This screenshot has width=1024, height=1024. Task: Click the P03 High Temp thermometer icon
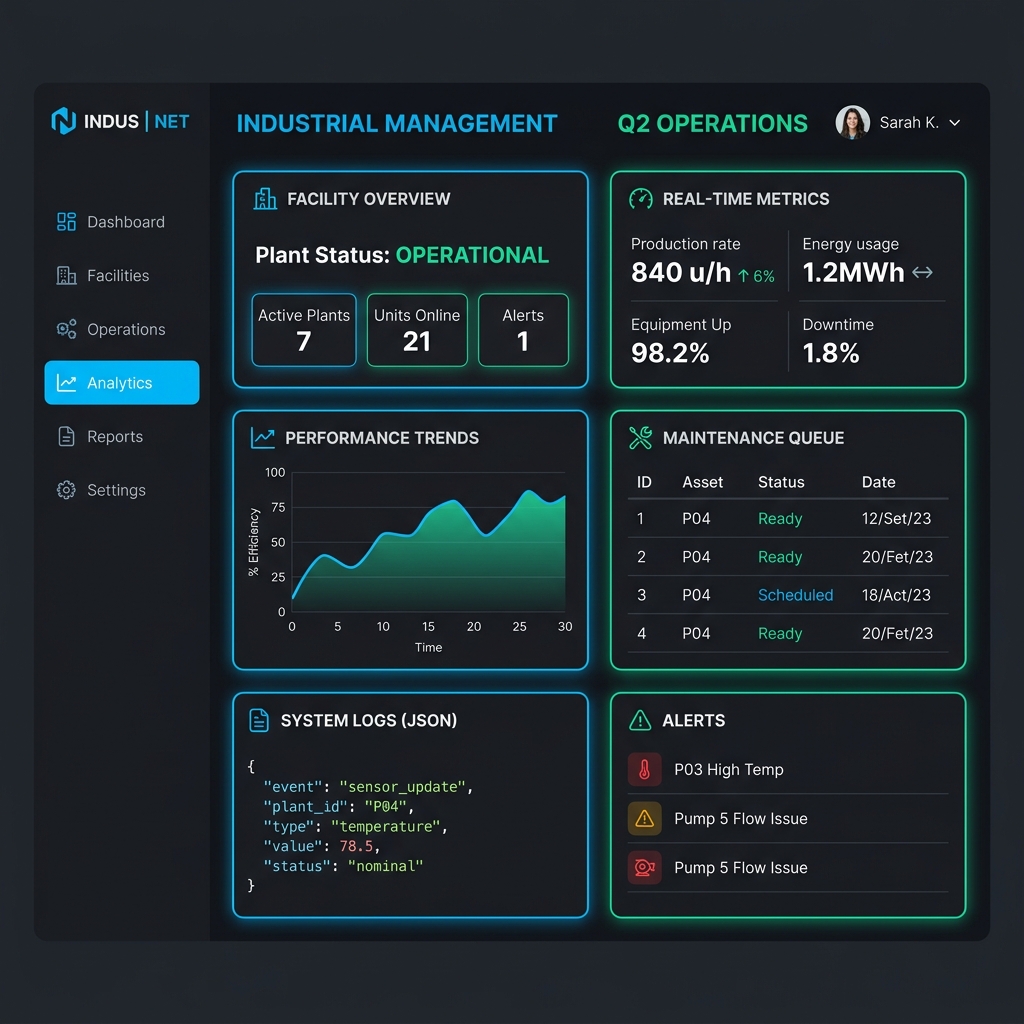pyautogui.click(x=644, y=769)
